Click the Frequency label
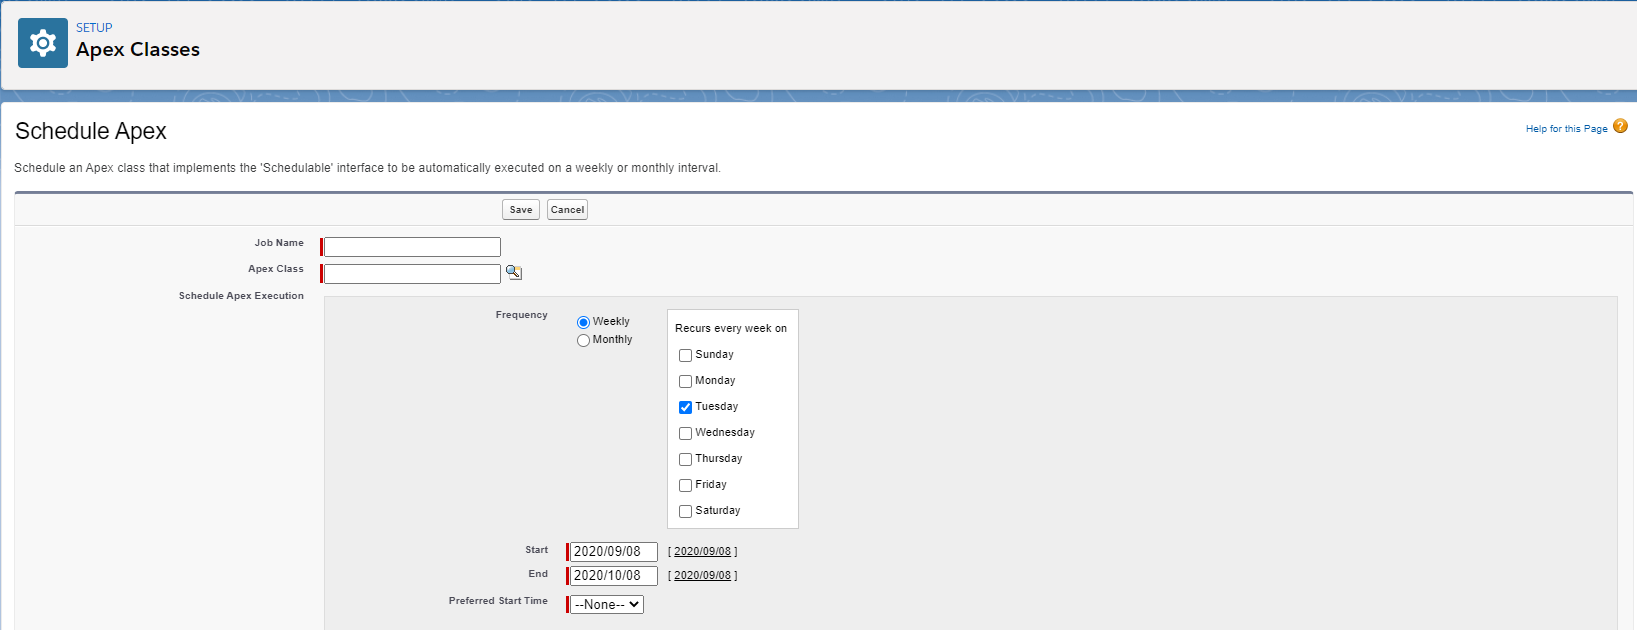Screen dimensions: 1637x630 pyautogui.click(x=522, y=315)
